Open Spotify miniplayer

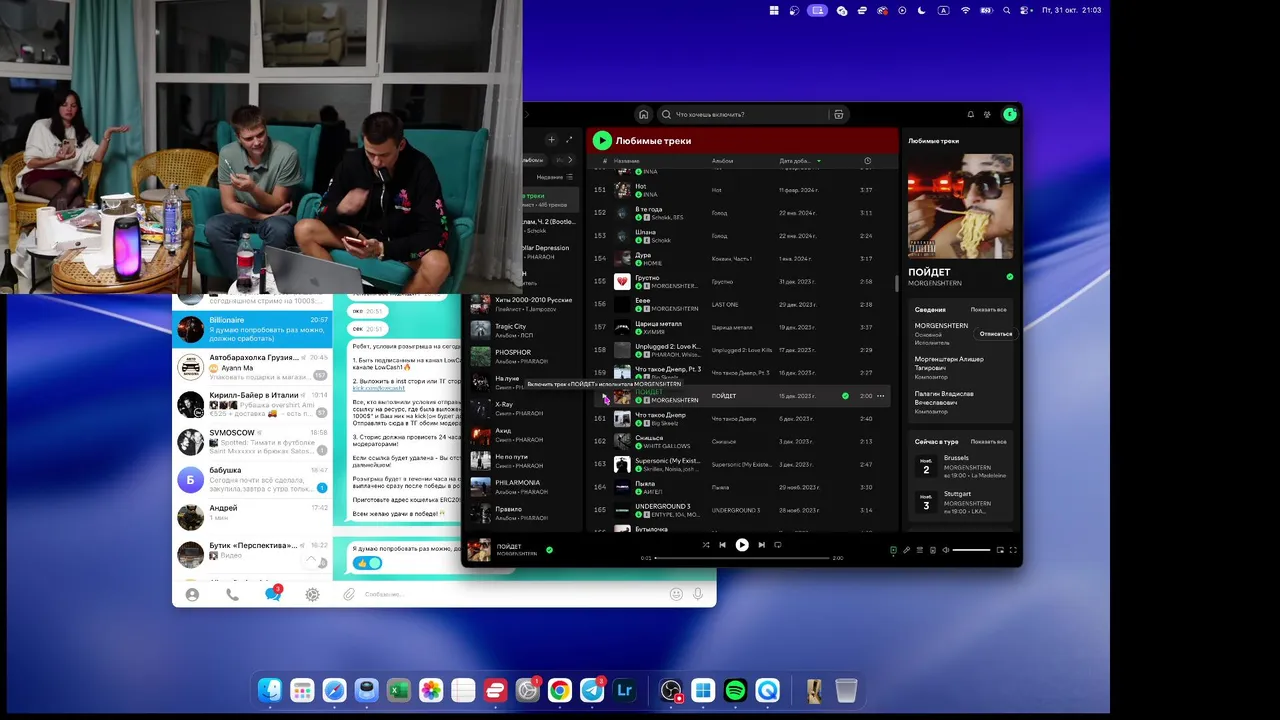click(x=999, y=550)
